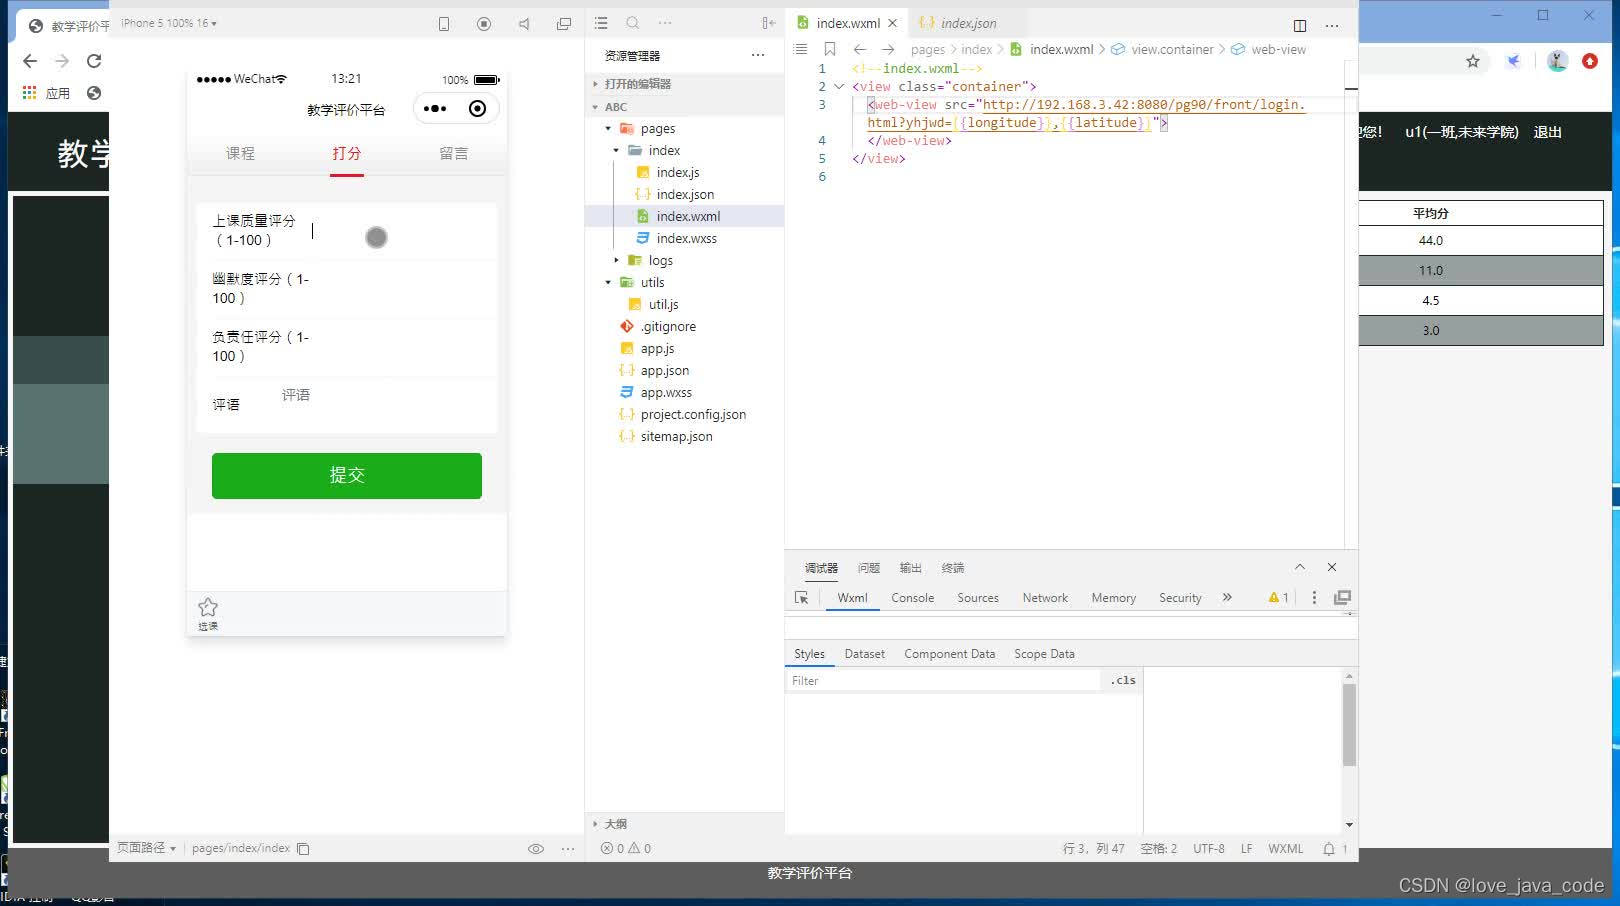Image resolution: width=1620 pixels, height=906 pixels.
Task: Close the debugger panel
Action: pyautogui.click(x=1332, y=567)
